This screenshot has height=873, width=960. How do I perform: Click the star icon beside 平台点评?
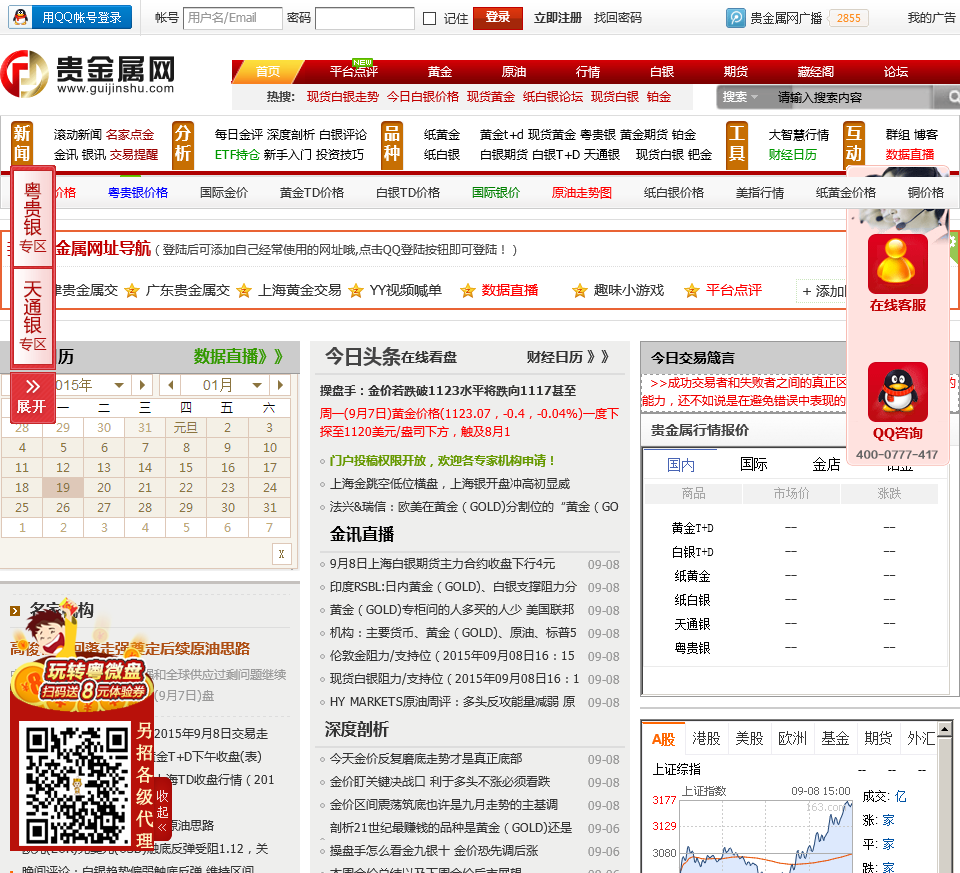pyautogui.click(x=692, y=291)
